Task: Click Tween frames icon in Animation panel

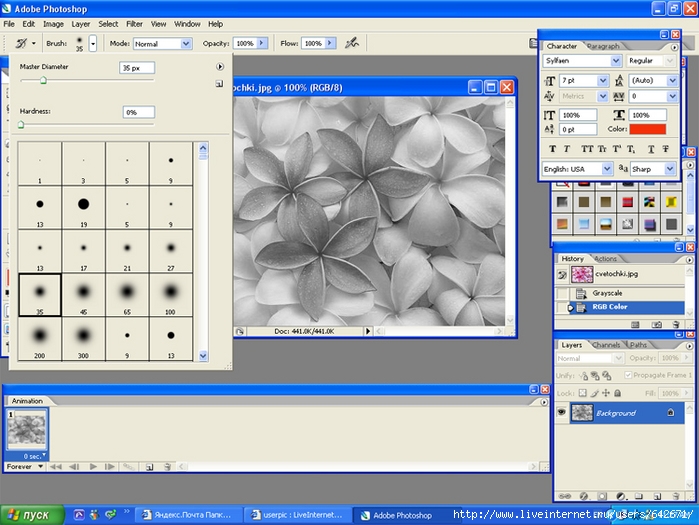Action: click(129, 467)
